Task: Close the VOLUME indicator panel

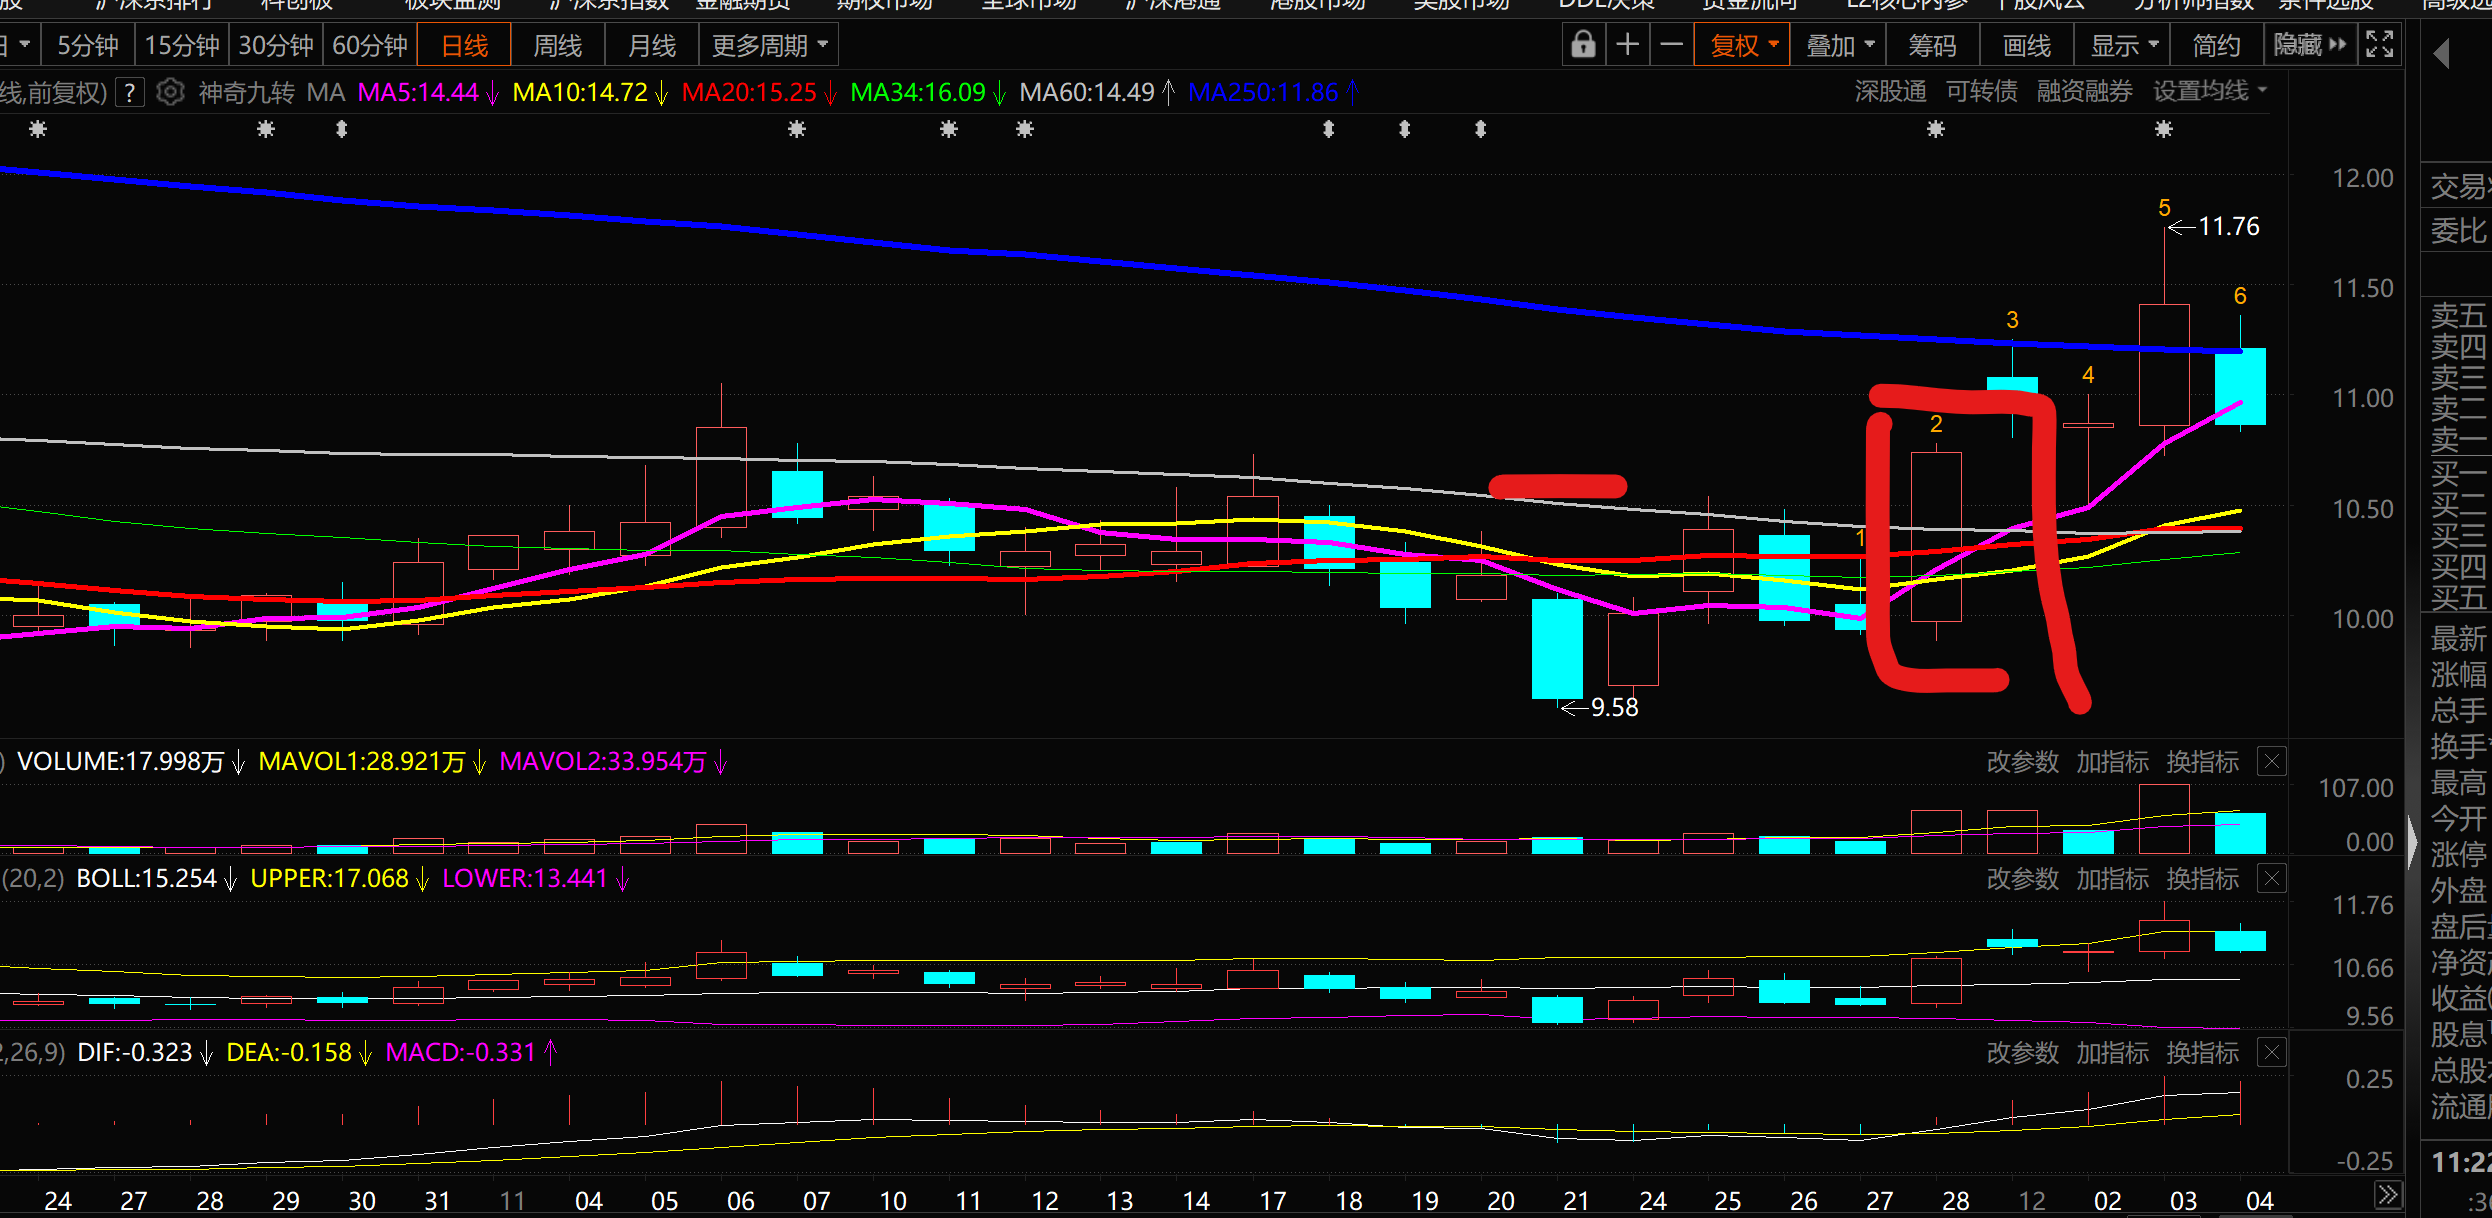Action: [x=2272, y=762]
